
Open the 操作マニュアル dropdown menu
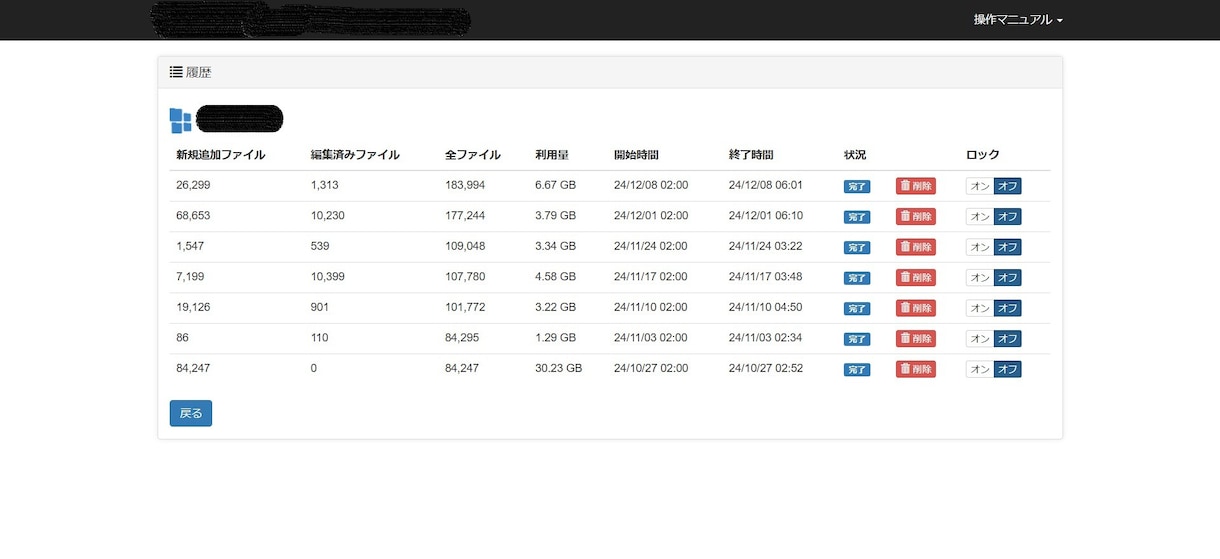tap(1018, 19)
